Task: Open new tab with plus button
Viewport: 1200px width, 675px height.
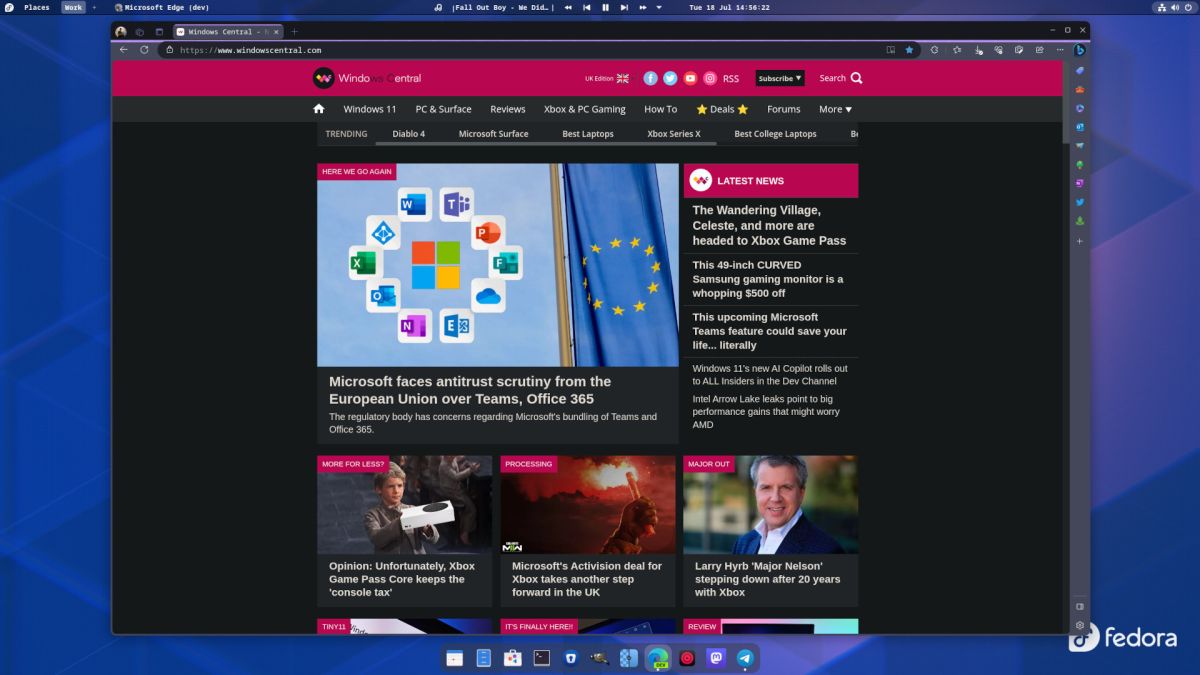Action: click(294, 32)
